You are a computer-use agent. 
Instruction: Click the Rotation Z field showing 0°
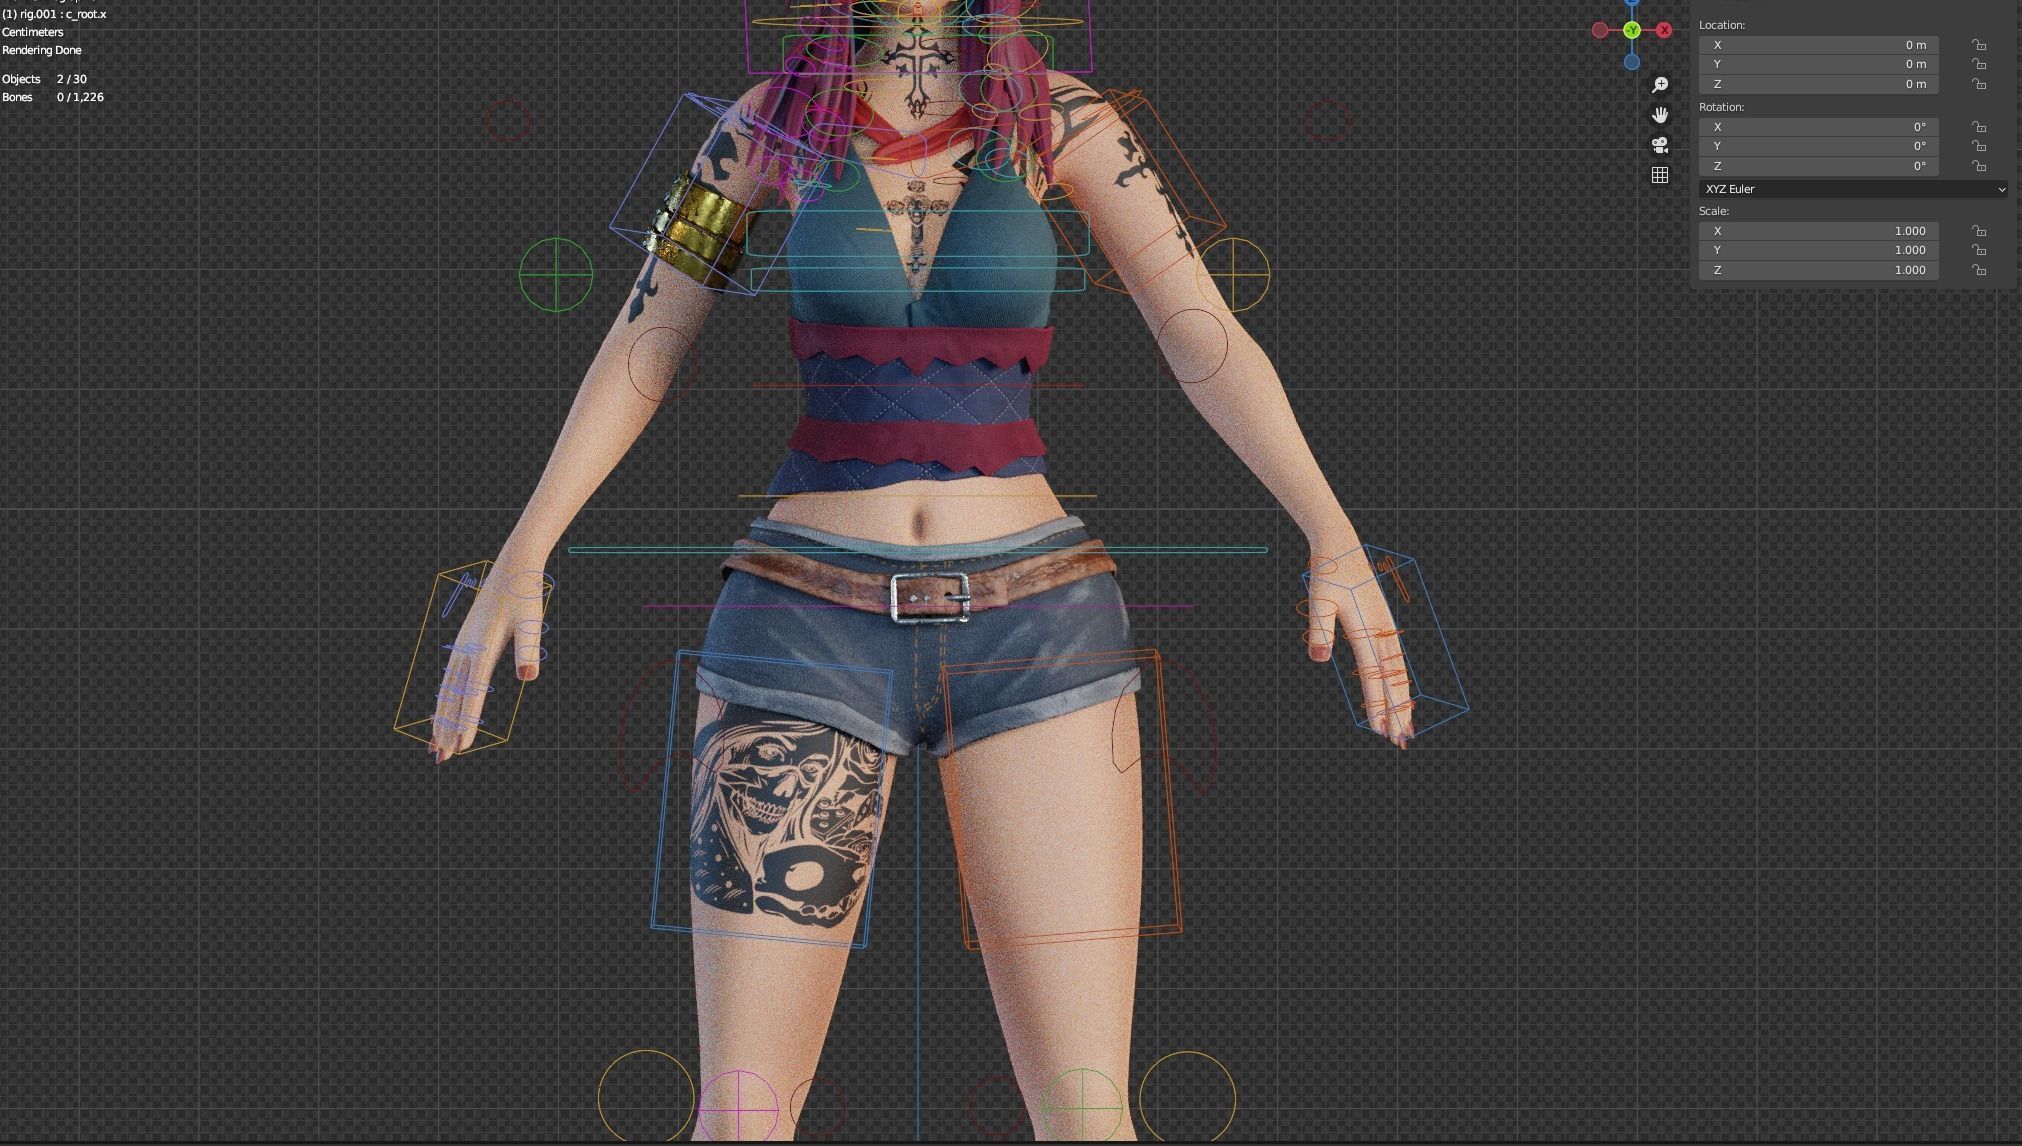click(x=1819, y=166)
